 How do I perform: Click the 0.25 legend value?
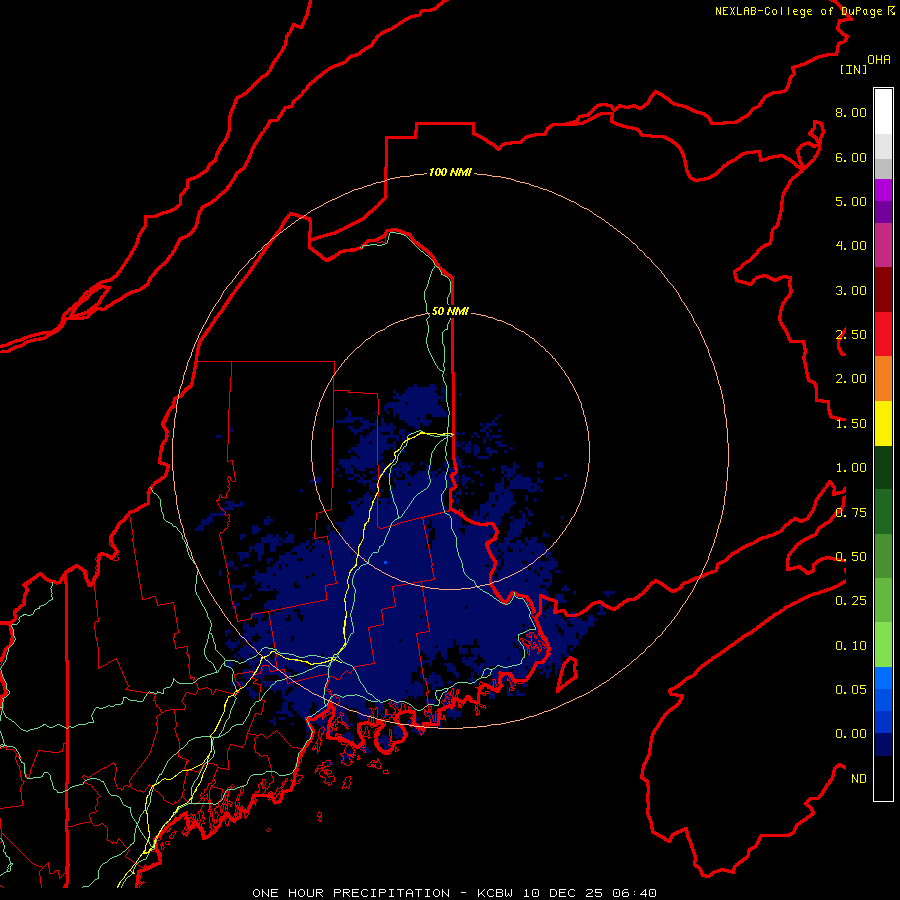click(x=851, y=601)
